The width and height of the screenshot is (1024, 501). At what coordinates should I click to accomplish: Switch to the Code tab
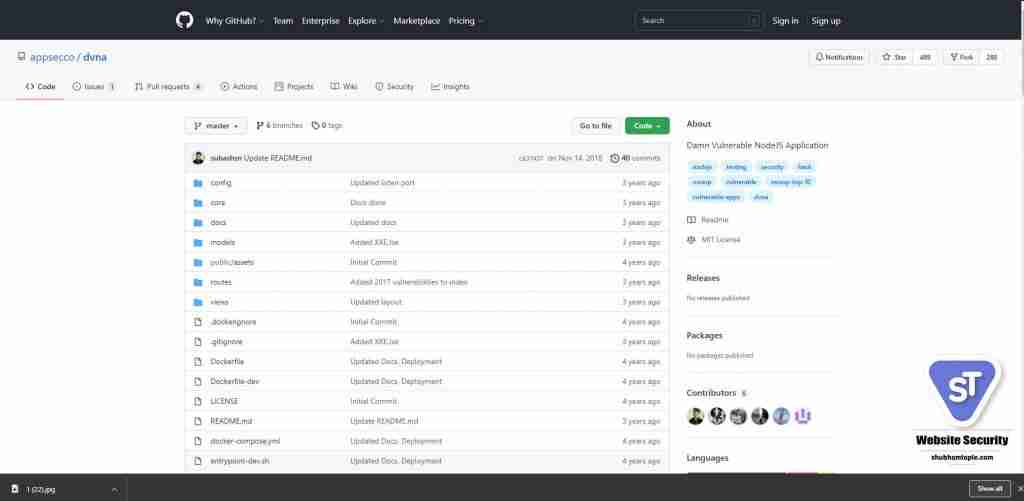[x=40, y=86]
